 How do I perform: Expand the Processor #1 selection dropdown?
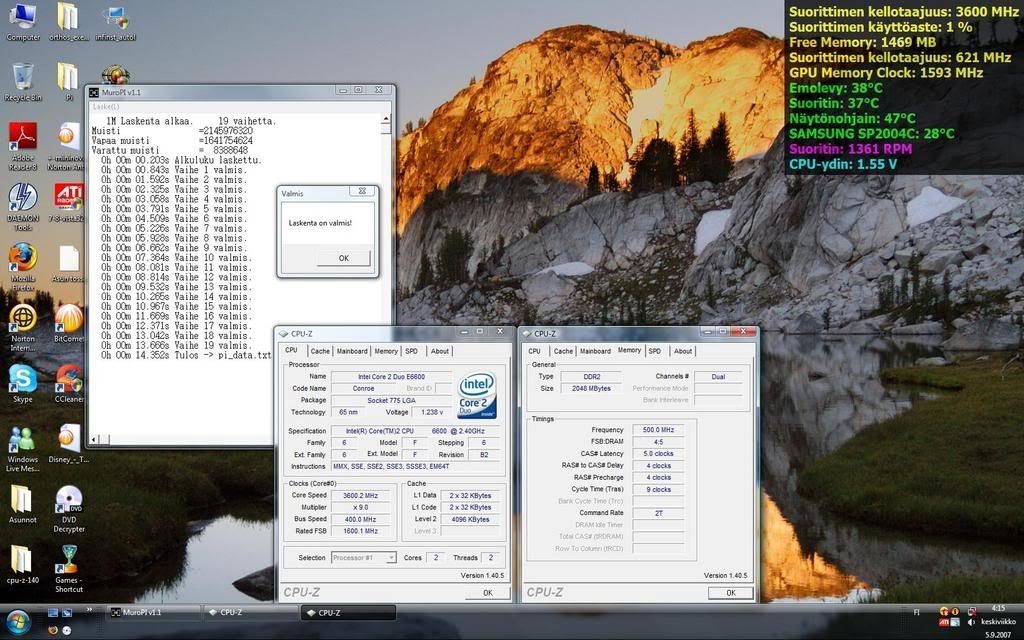click(x=363, y=557)
